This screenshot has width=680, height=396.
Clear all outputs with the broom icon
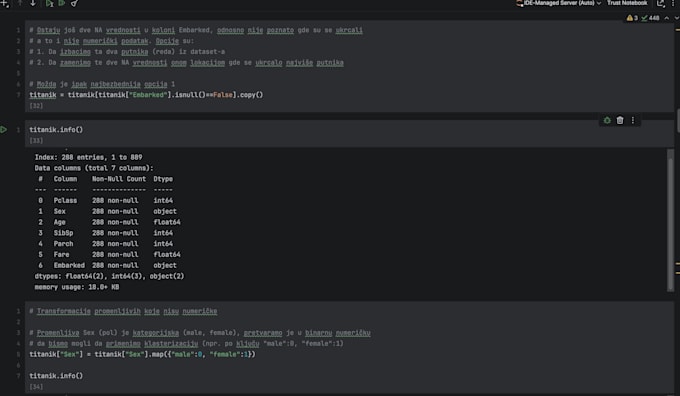[75, 3]
